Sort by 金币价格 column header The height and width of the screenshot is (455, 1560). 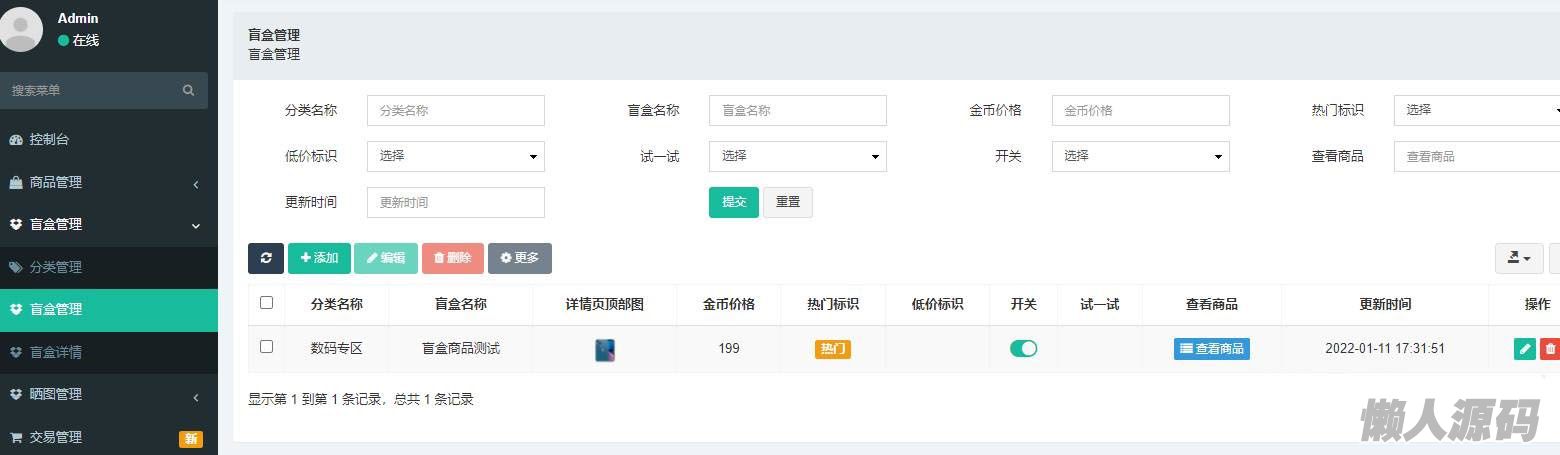tap(729, 304)
